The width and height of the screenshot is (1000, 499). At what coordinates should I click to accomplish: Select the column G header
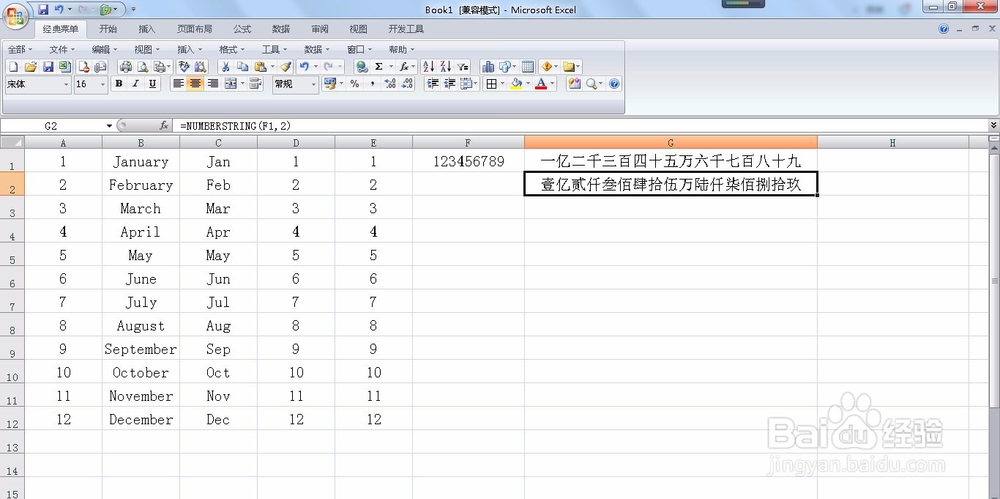[671, 142]
